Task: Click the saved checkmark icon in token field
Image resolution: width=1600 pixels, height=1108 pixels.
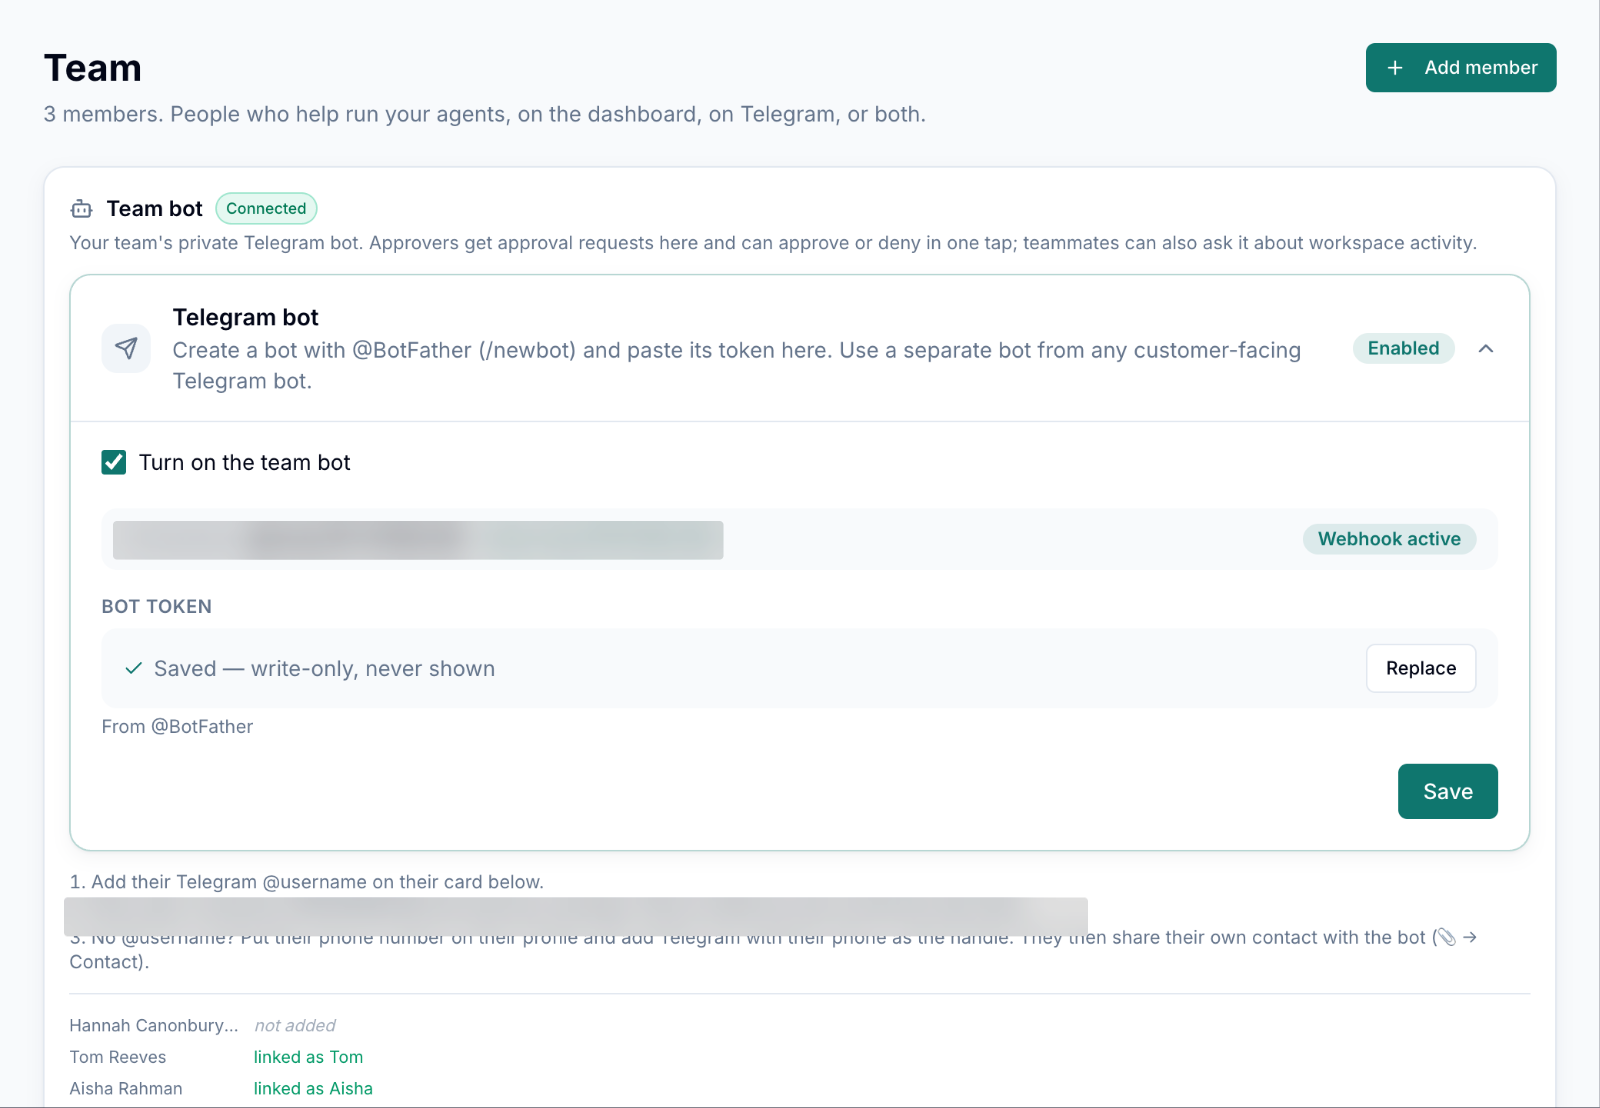Action: coord(133,669)
